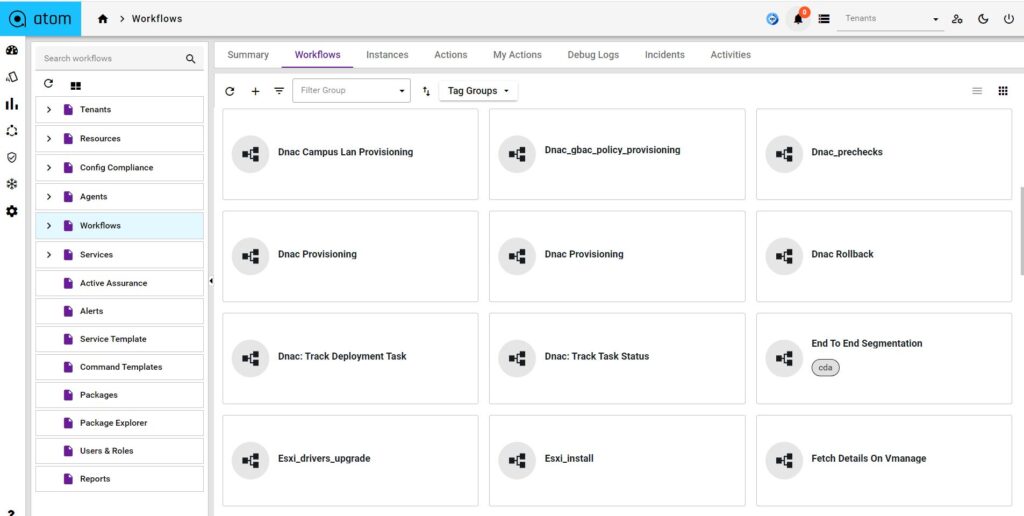Switch to the Debug Logs tab
The width and height of the screenshot is (1024, 516).
(x=593, y=55)
